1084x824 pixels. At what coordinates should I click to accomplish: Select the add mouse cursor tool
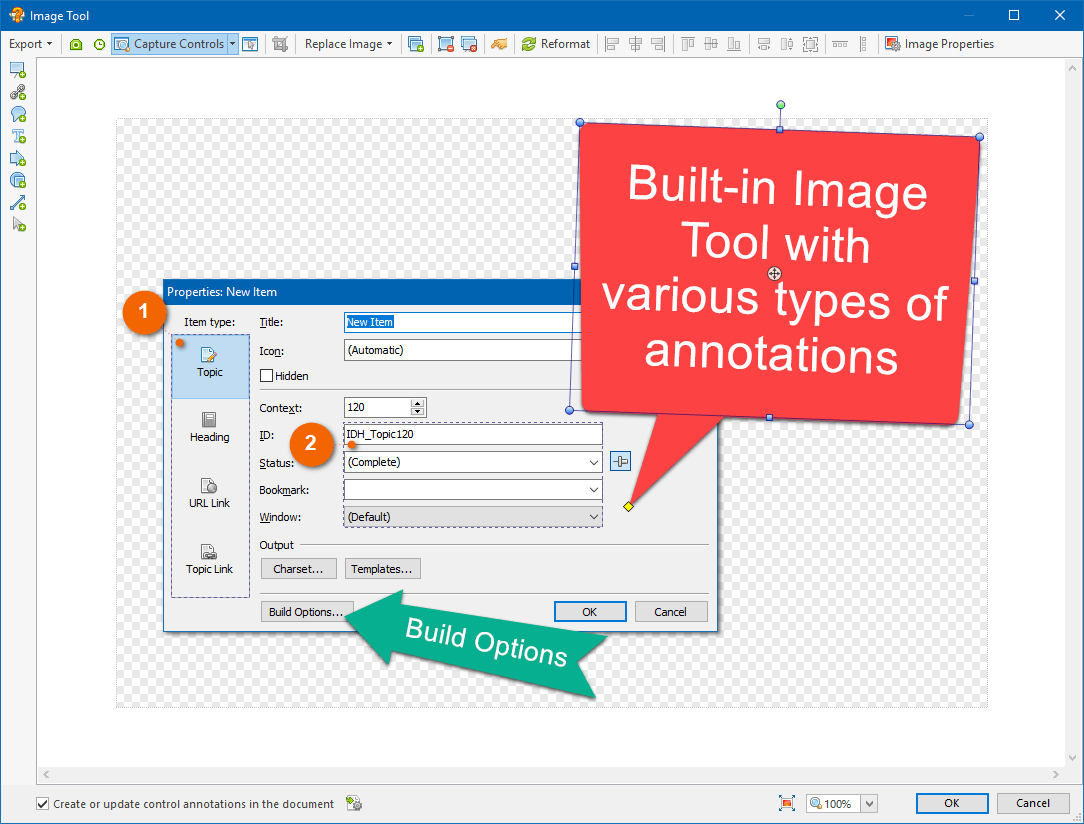pos(17,225)
